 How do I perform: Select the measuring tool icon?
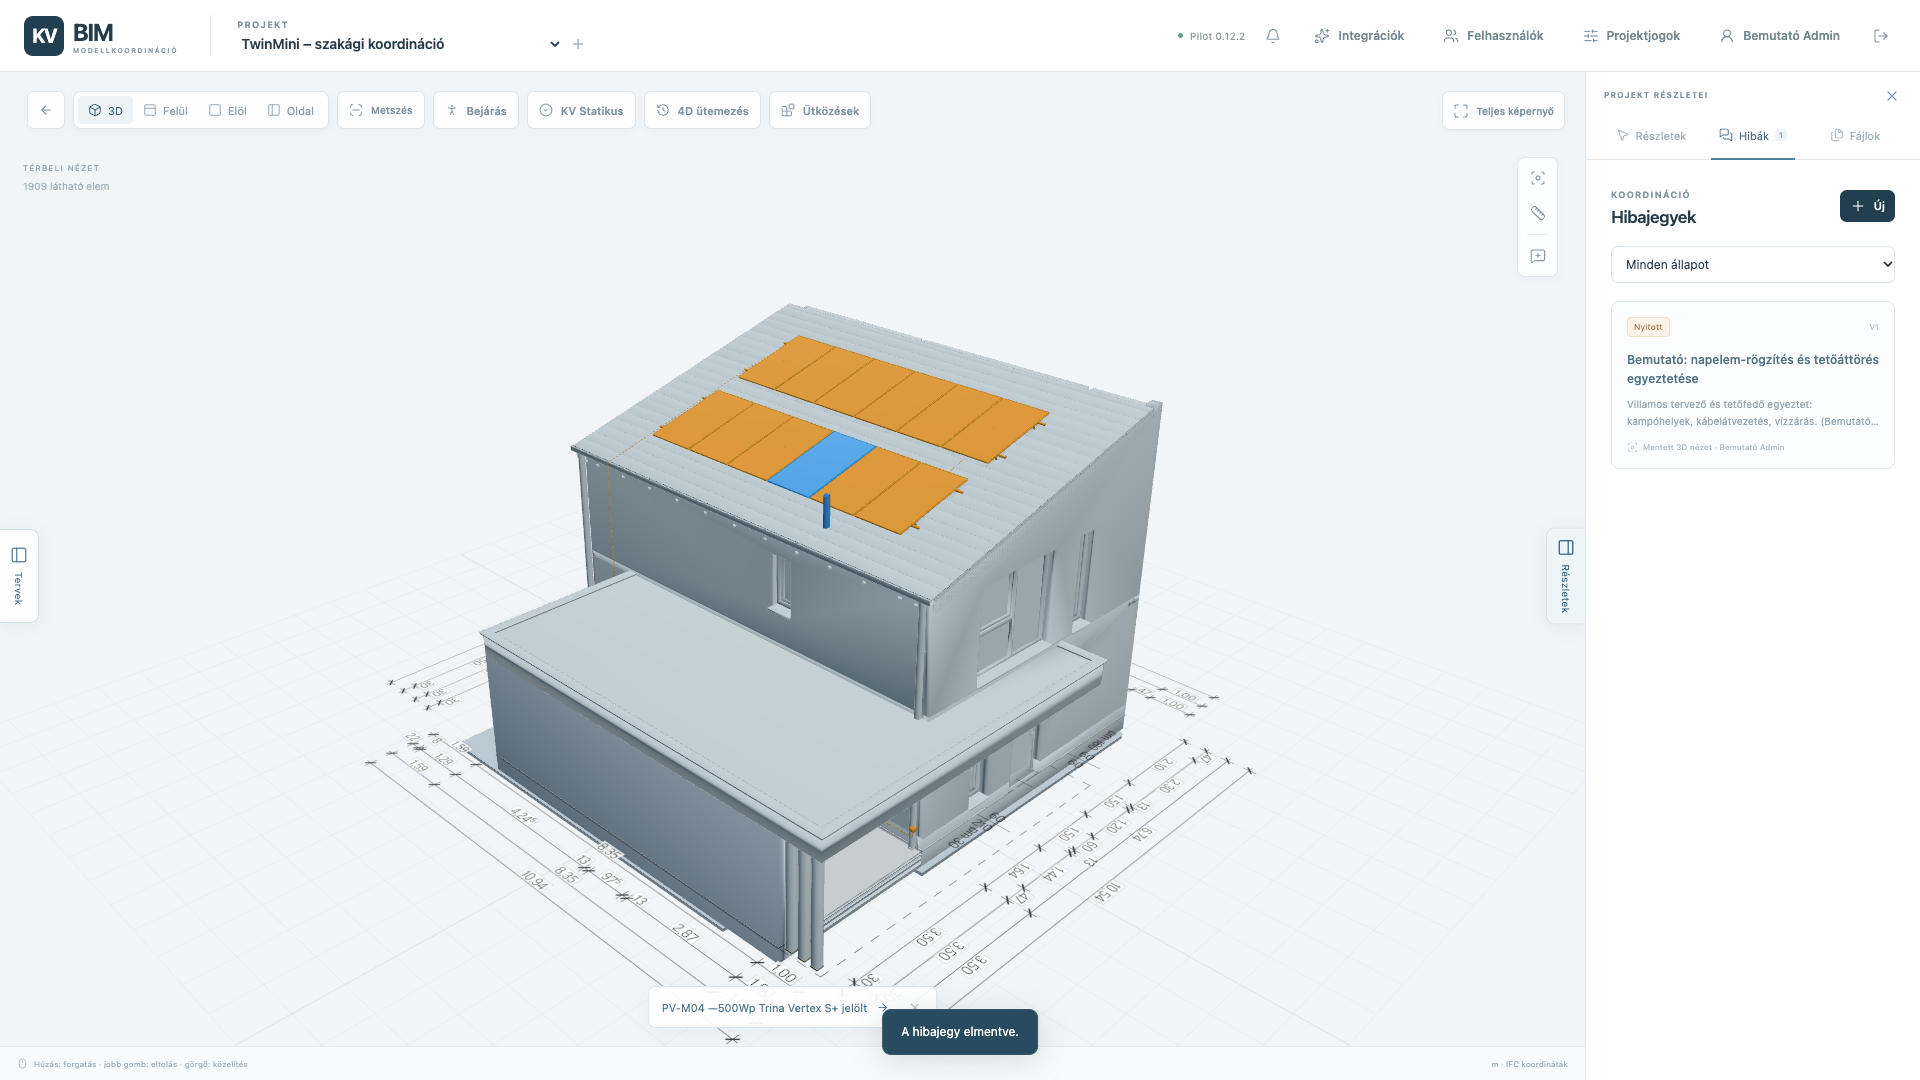1538,213
